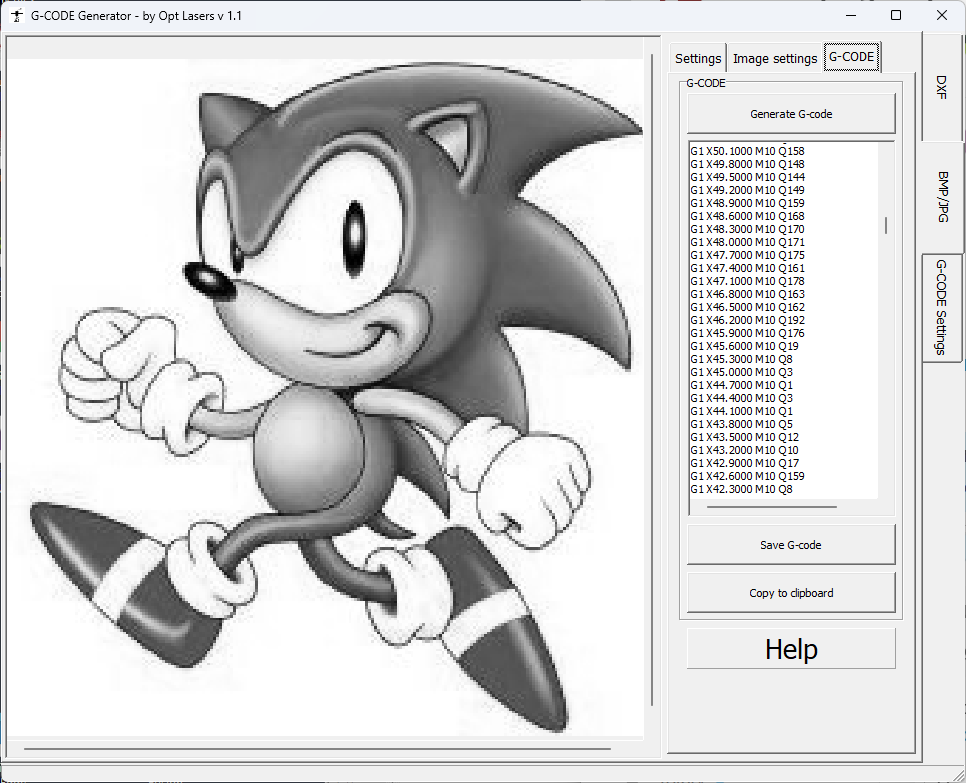The width and height of the screenshot is (966, 783).
Task: Open the vertical G-CODE Settings tab
Action: pyautogui.click(x=942, y=307)
